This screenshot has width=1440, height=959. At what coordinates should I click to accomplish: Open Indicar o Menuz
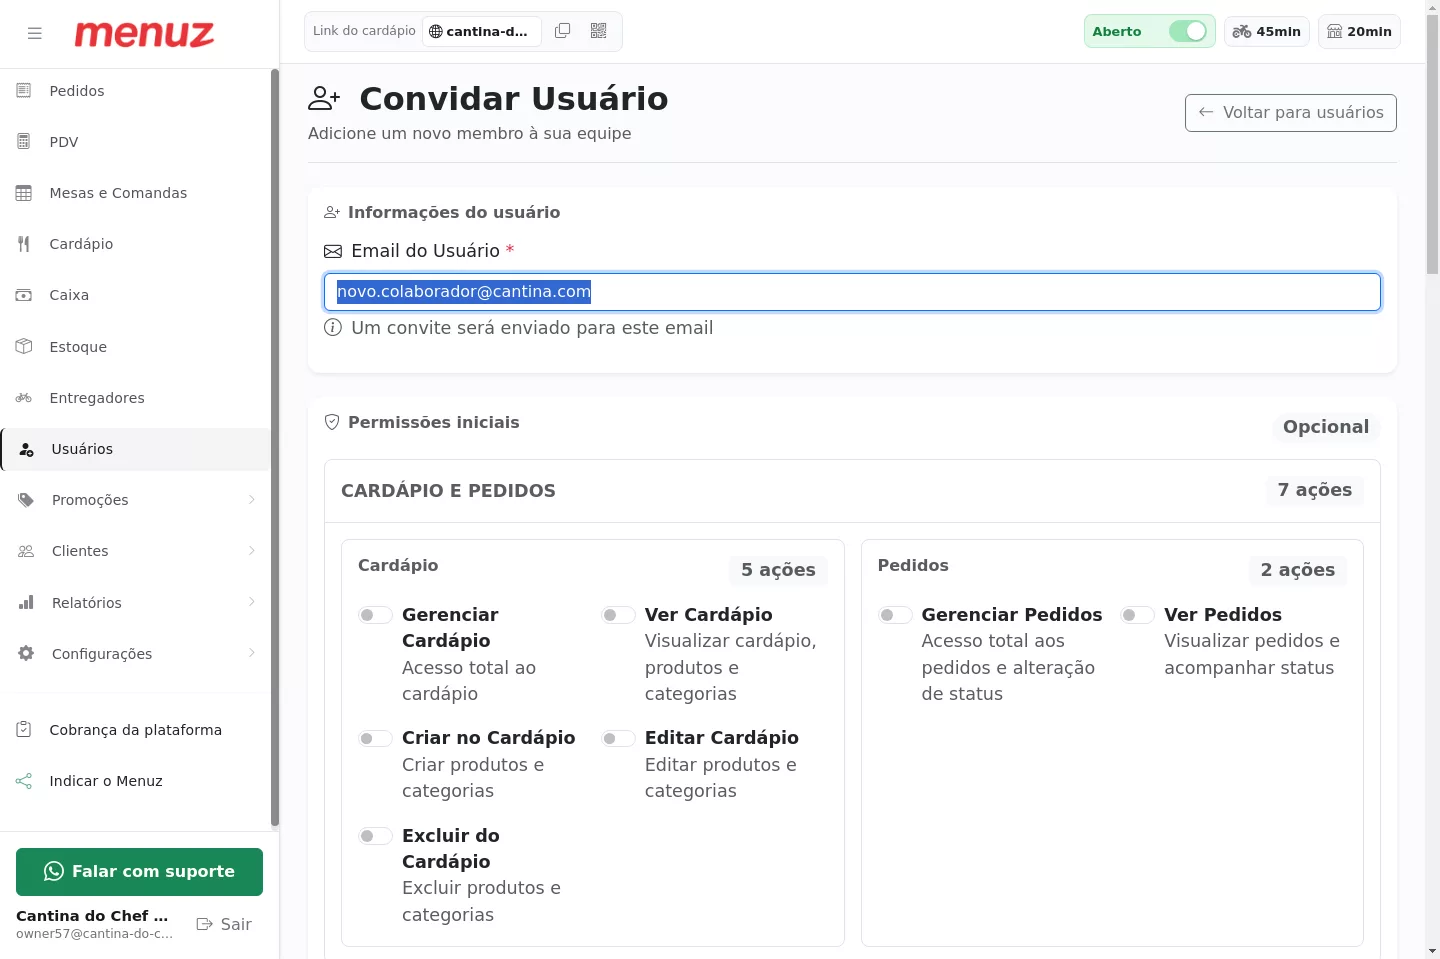point(135,781)
